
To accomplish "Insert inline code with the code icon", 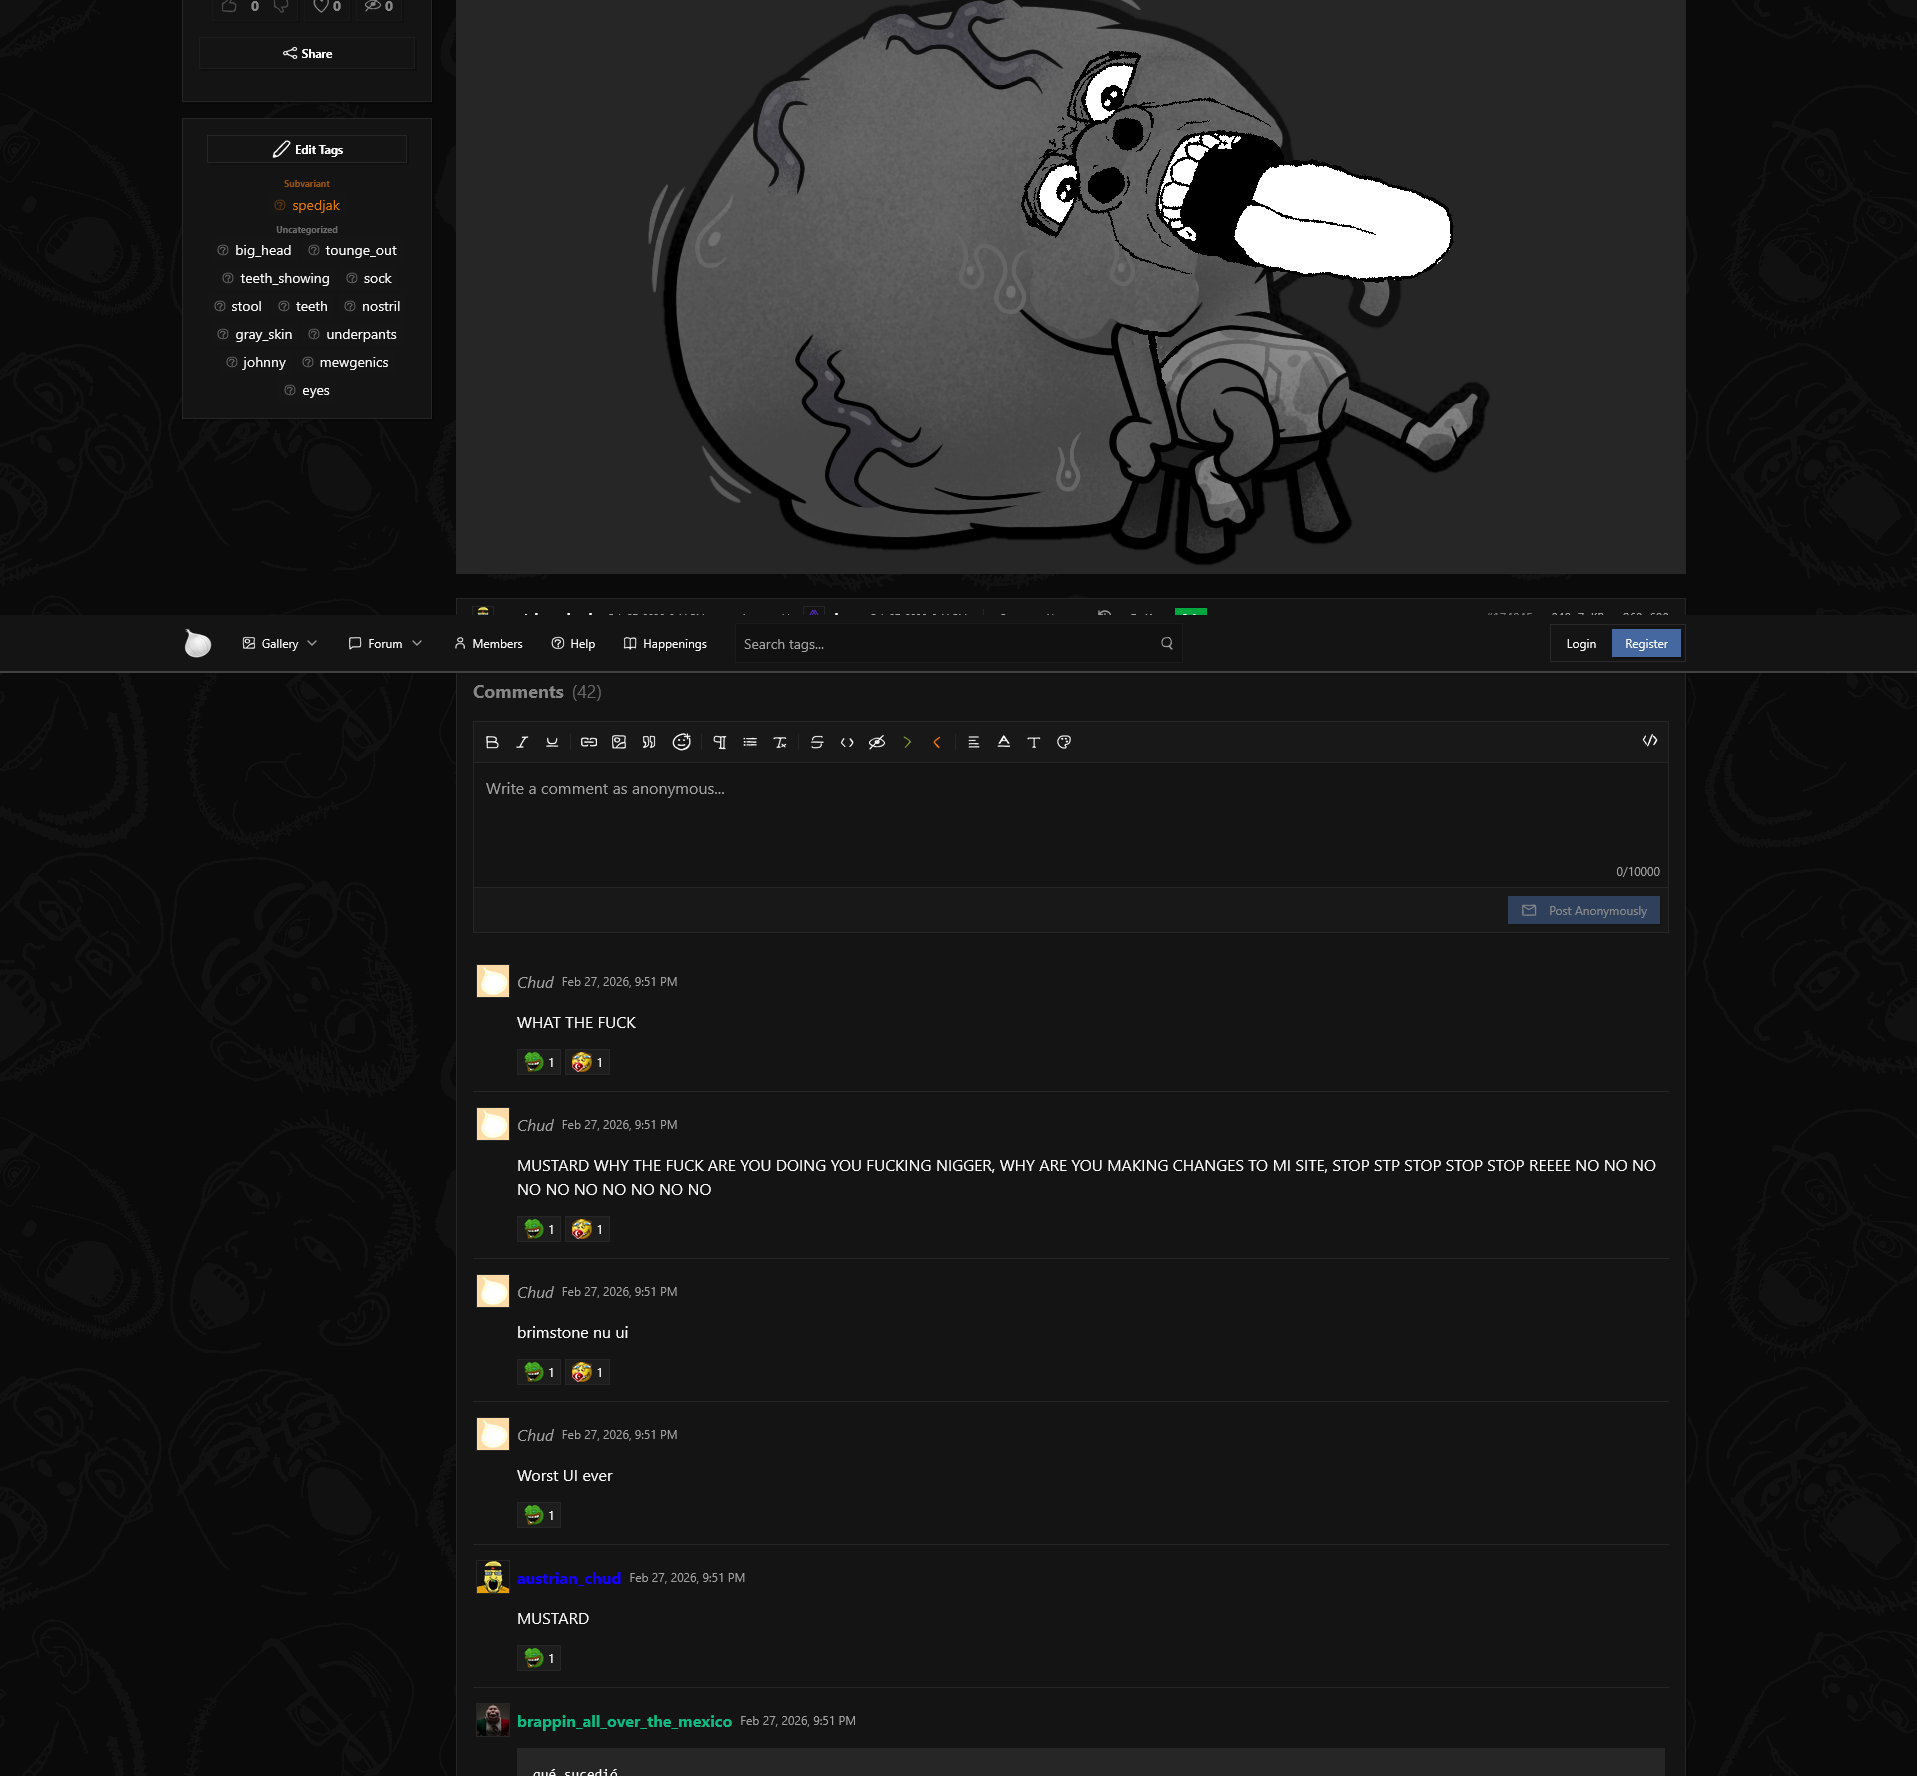I will click(x=847, y=742).
